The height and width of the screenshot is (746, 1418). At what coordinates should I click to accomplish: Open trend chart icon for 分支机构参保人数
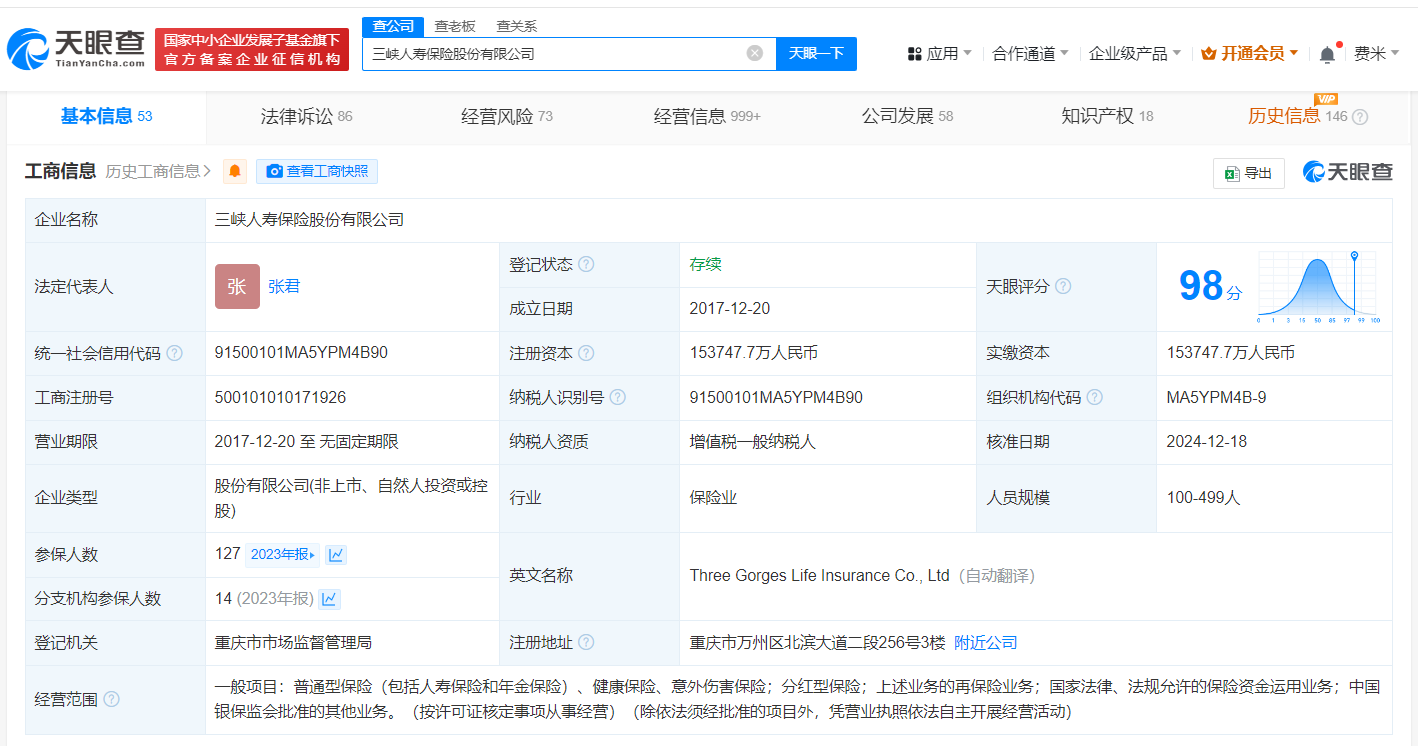tap(329, 599)
